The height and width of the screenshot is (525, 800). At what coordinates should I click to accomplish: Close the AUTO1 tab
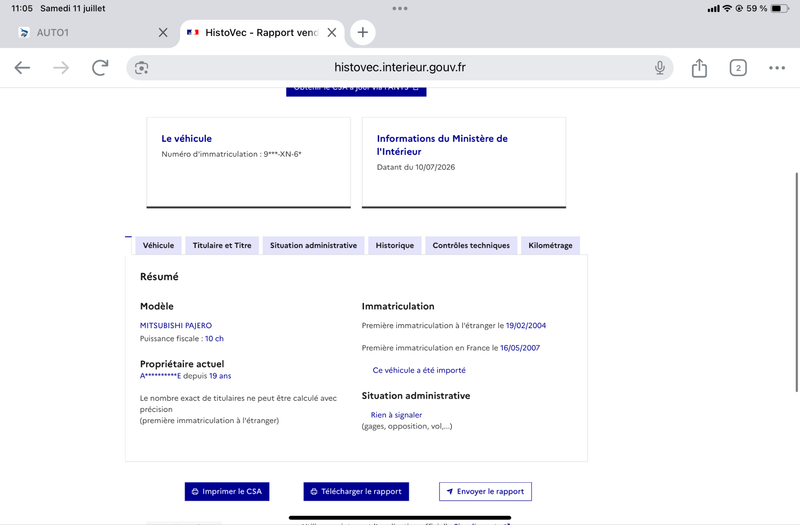(x=163, y=33)
